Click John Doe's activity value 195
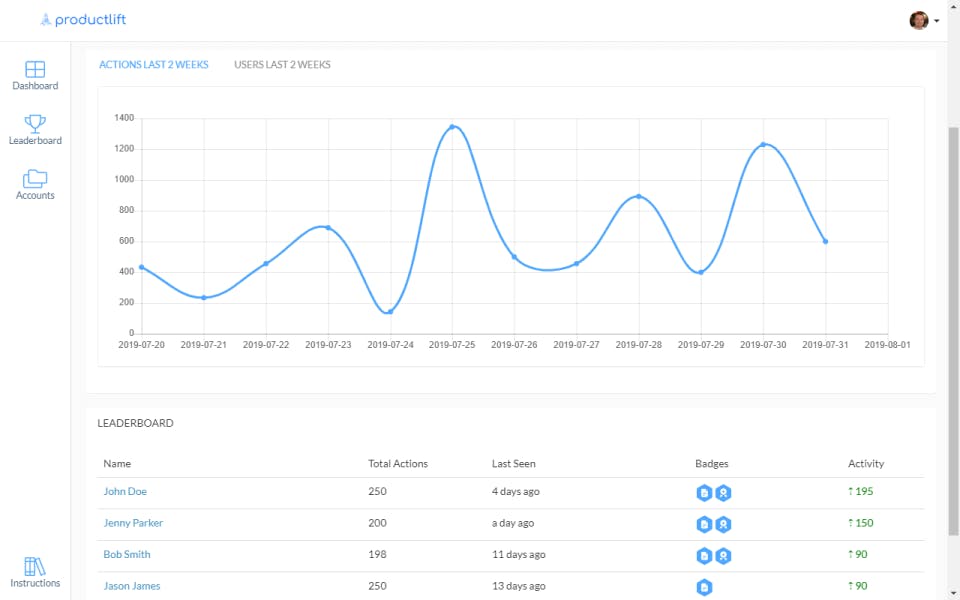 (x=861, y=491)
